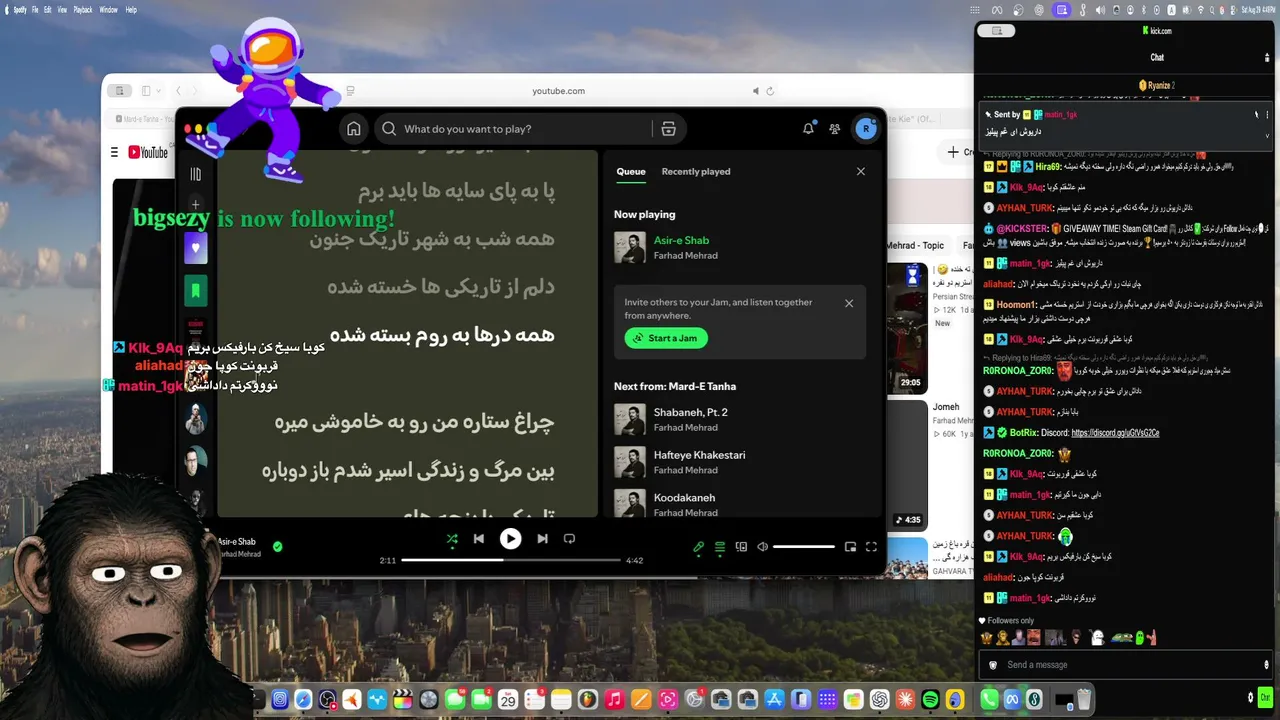Open Spotify miniplayer
1280x720 pixels.
coord(850,547)
